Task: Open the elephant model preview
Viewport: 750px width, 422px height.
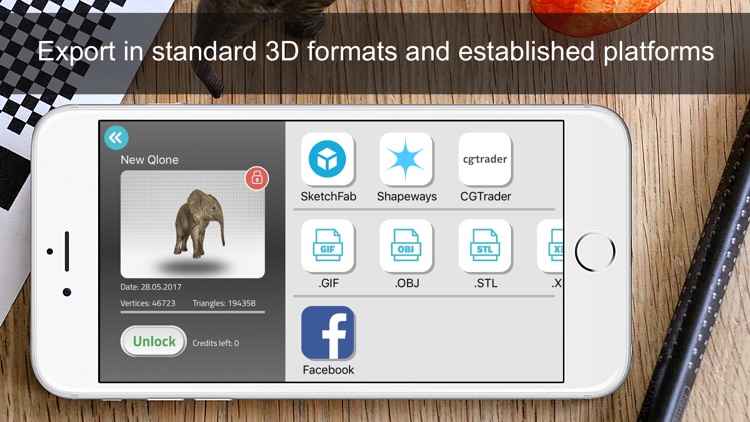Action: (192, 224)
